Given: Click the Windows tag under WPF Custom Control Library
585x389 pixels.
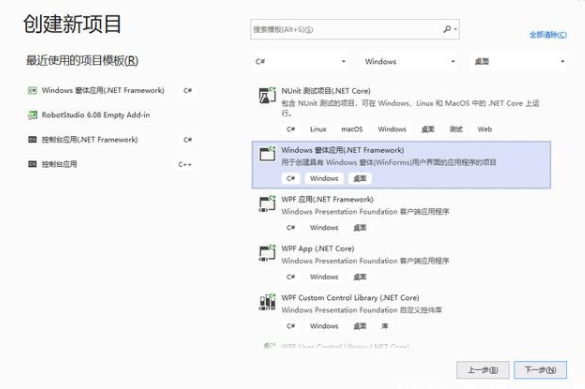Looking at the screenshot, I should (324, 326).
